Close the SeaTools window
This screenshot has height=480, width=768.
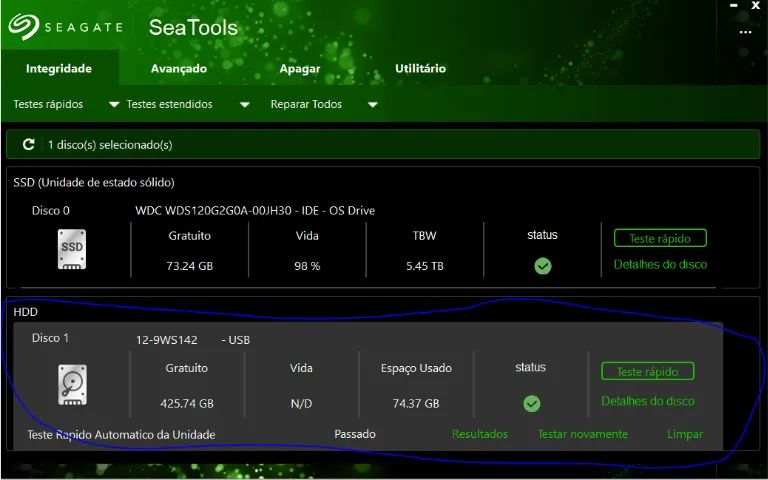point(756,6)
